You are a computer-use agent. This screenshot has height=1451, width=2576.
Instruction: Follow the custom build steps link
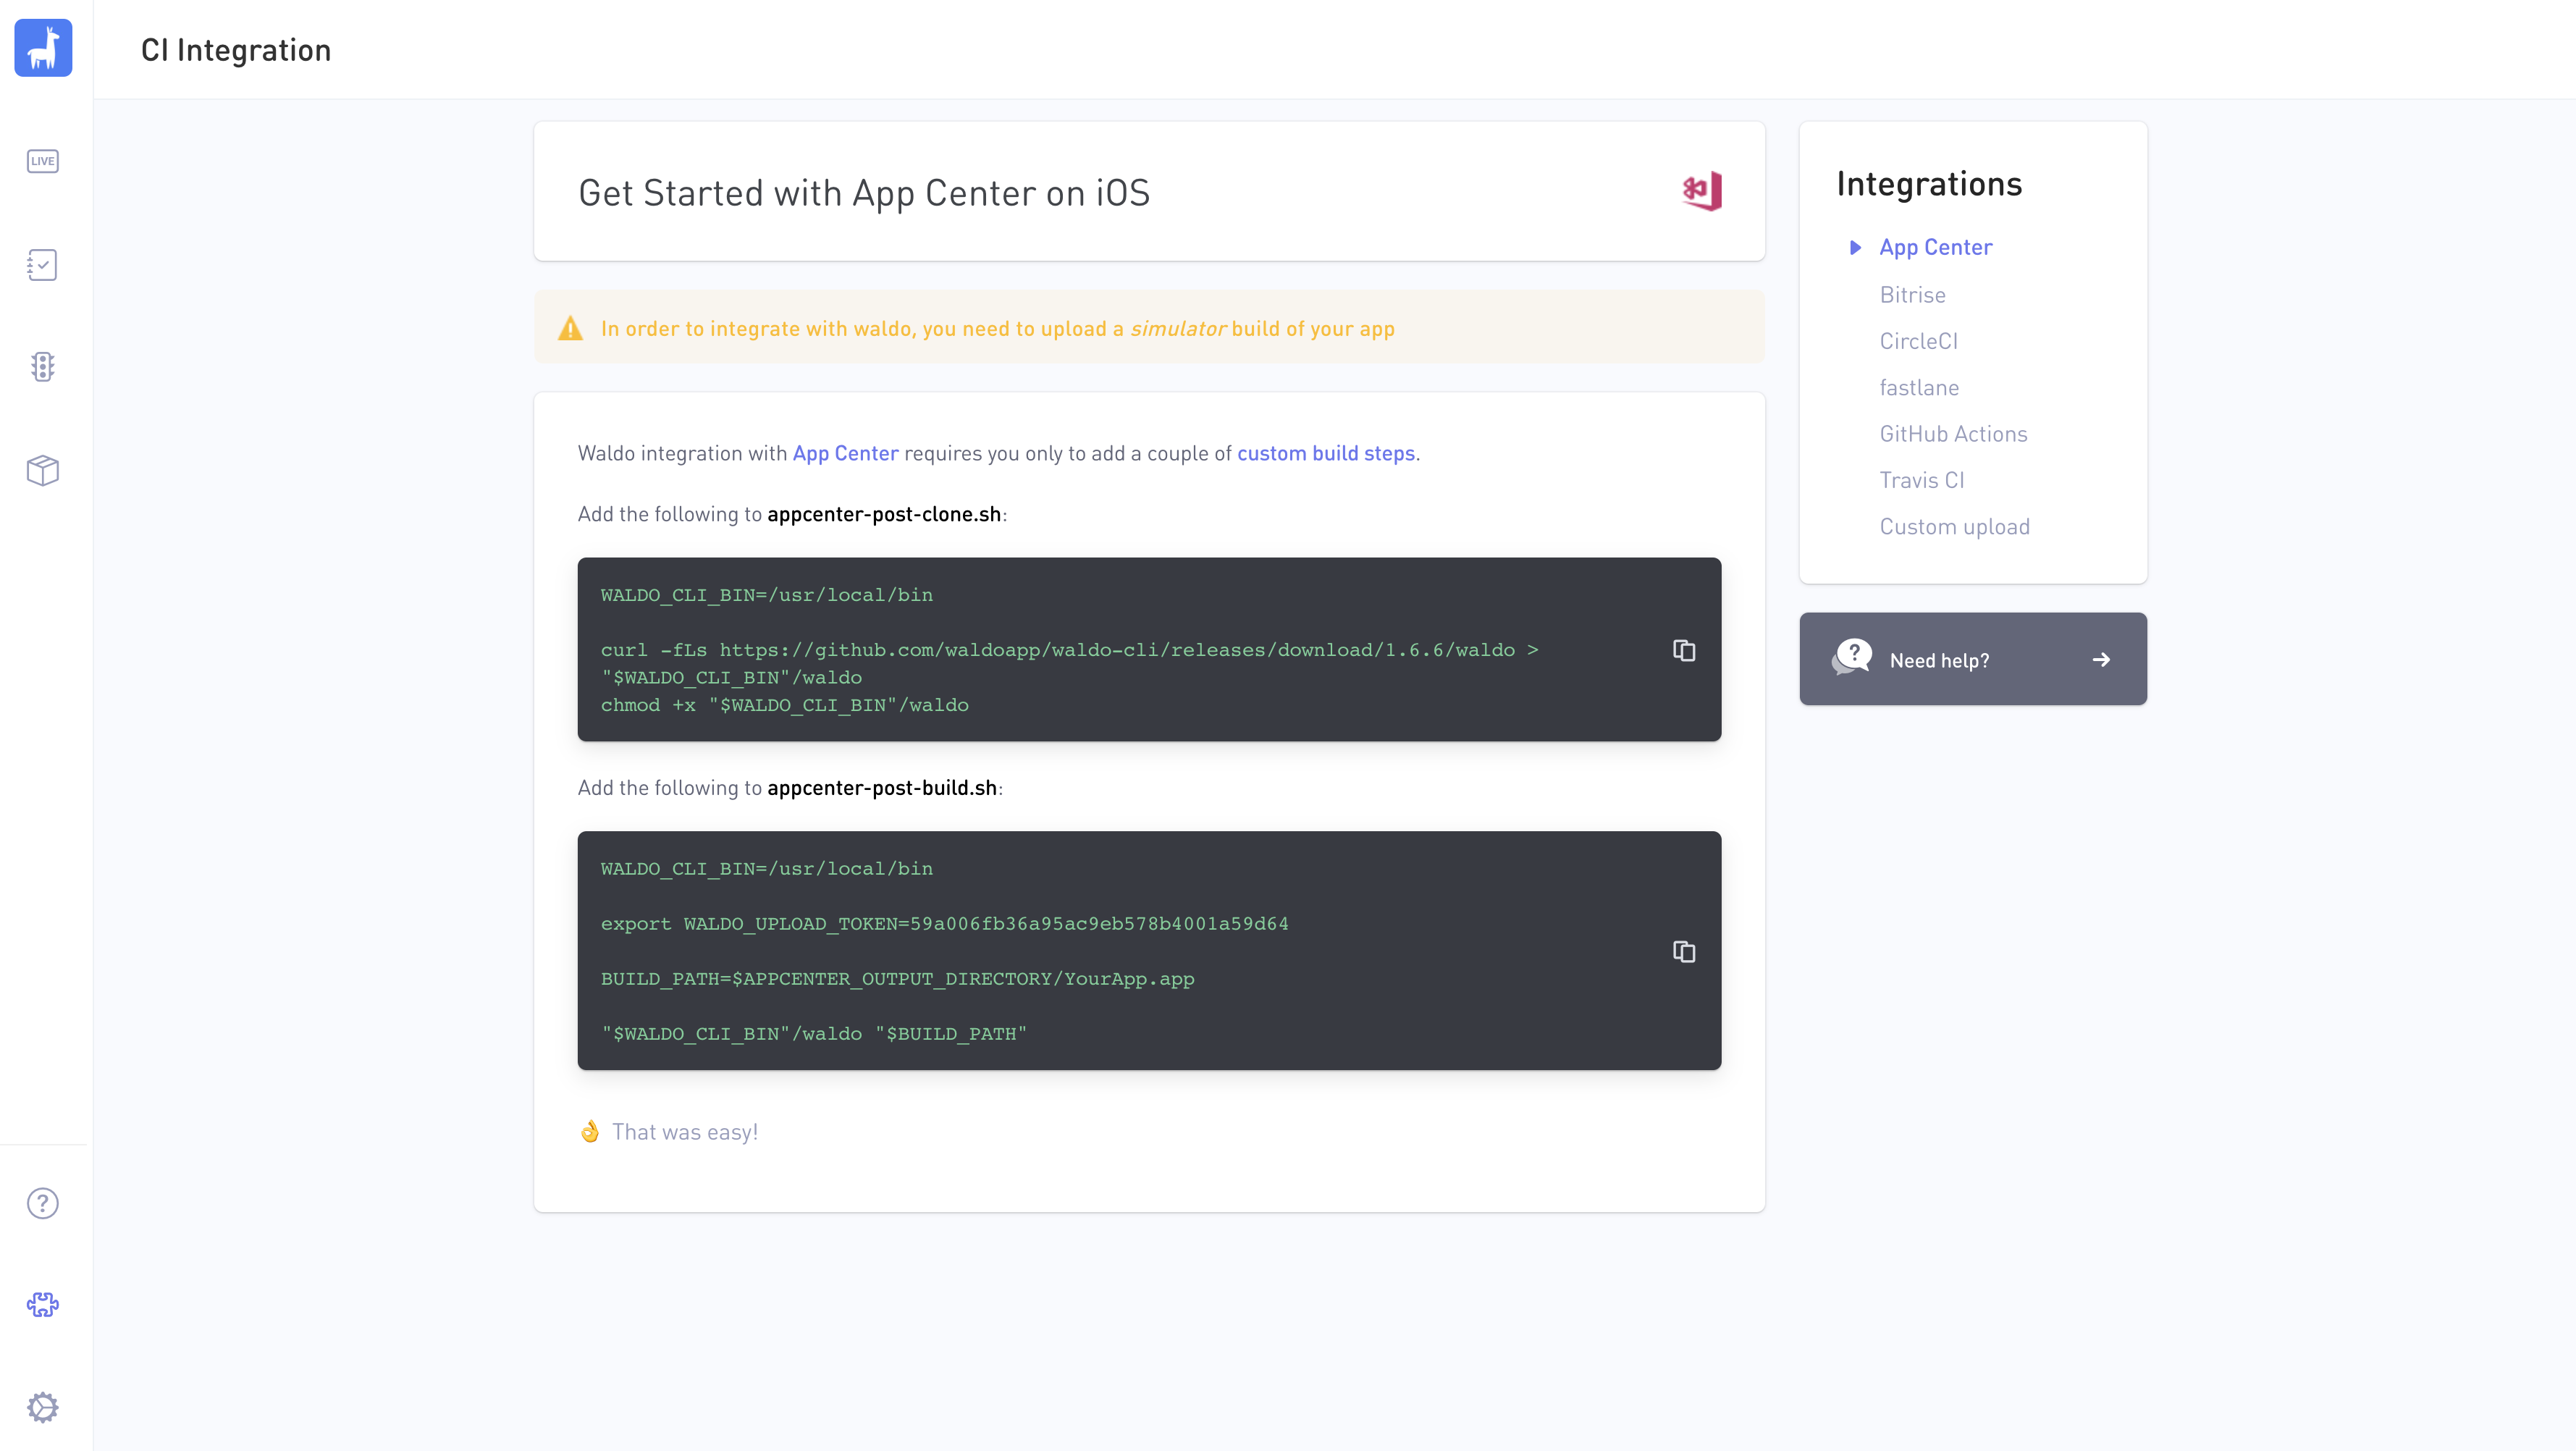[1325, 453]
